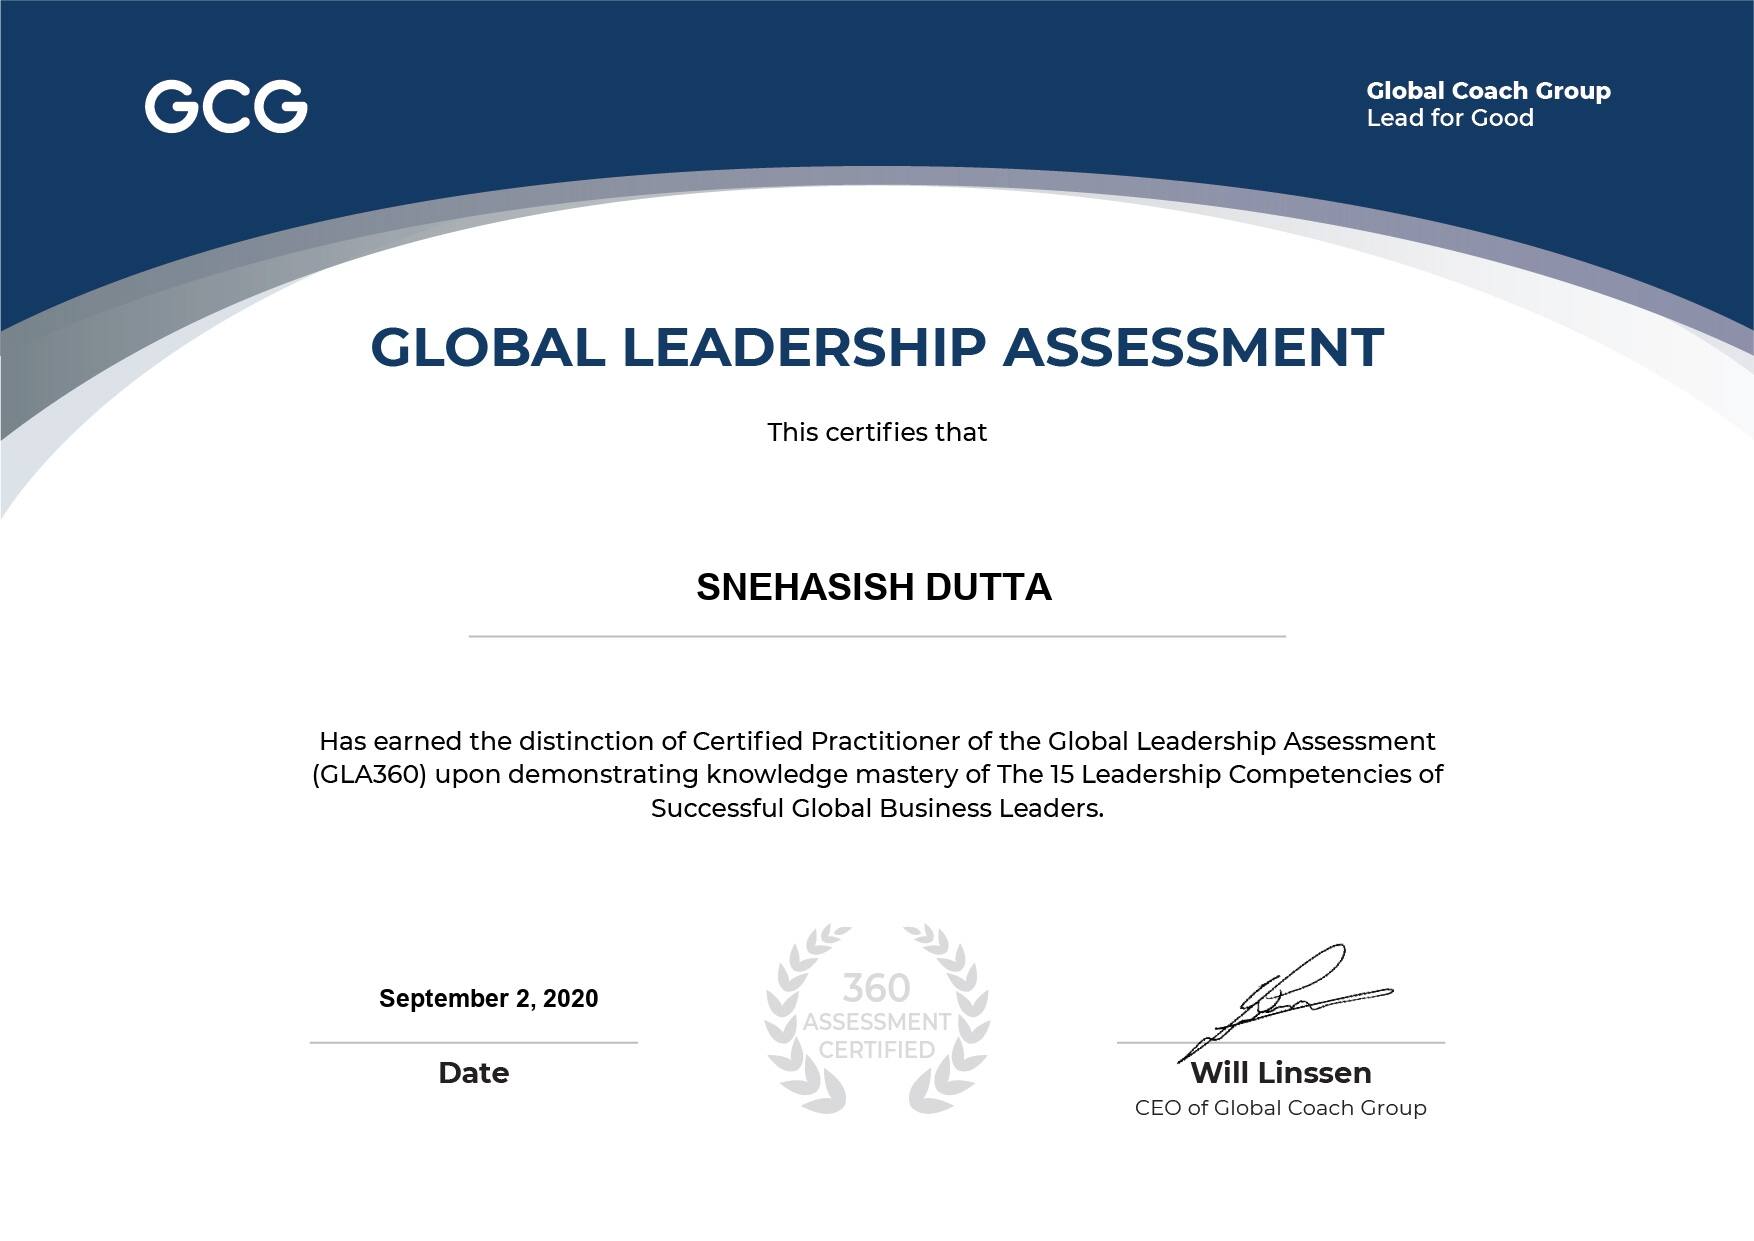This screenshot has height=1241, width=1754.
Task: Click the Will Linssen handwritten signature
Action: tap(1286, 1001)
